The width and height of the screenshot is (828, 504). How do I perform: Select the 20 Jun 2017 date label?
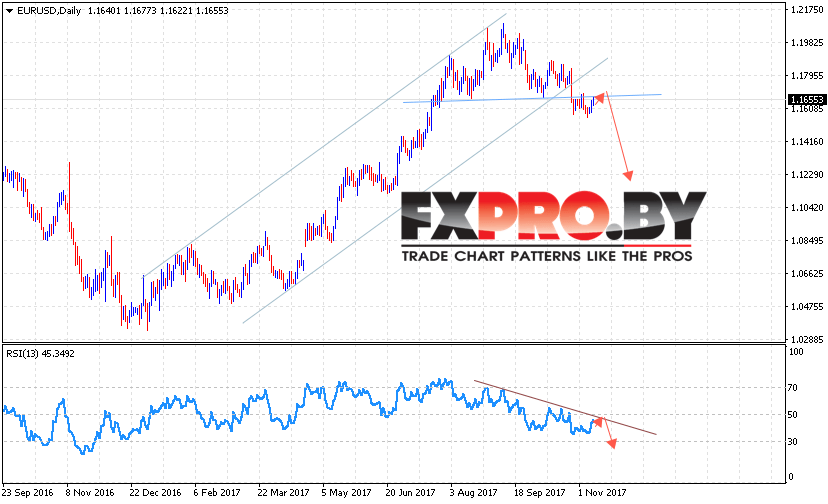(x=410, y=492)
